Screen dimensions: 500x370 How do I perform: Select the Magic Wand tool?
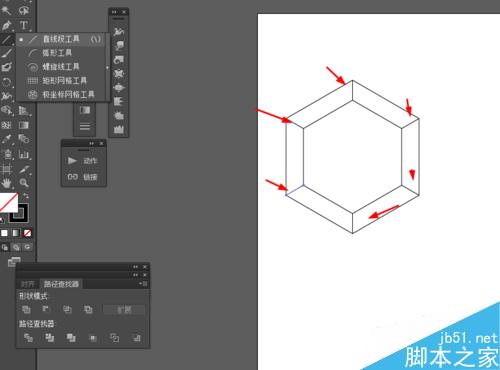point(6,10)
